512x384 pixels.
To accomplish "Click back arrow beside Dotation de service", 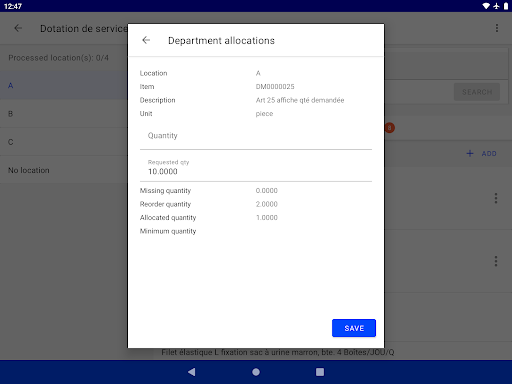I will pyautogui.click(x=18, y=28).
